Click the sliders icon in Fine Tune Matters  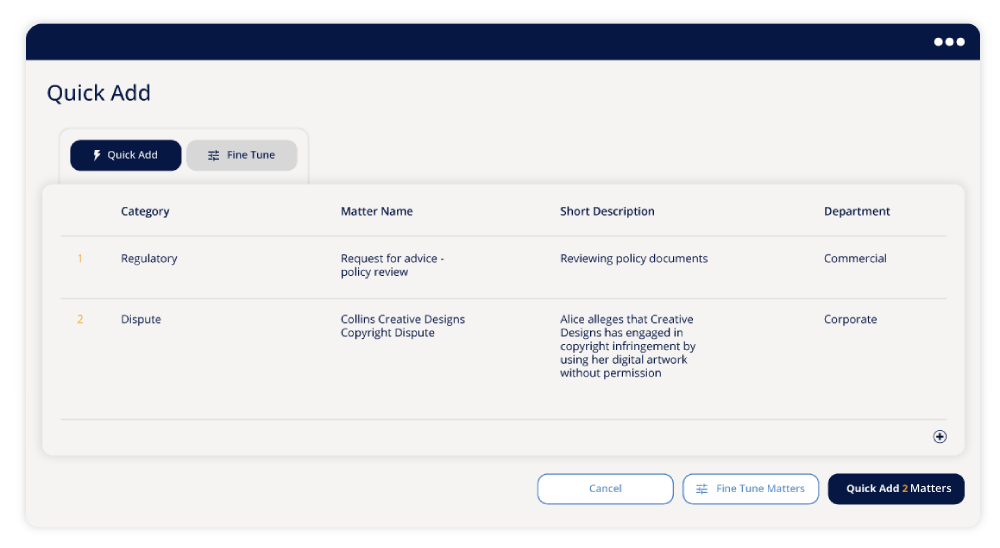[702, 489]
